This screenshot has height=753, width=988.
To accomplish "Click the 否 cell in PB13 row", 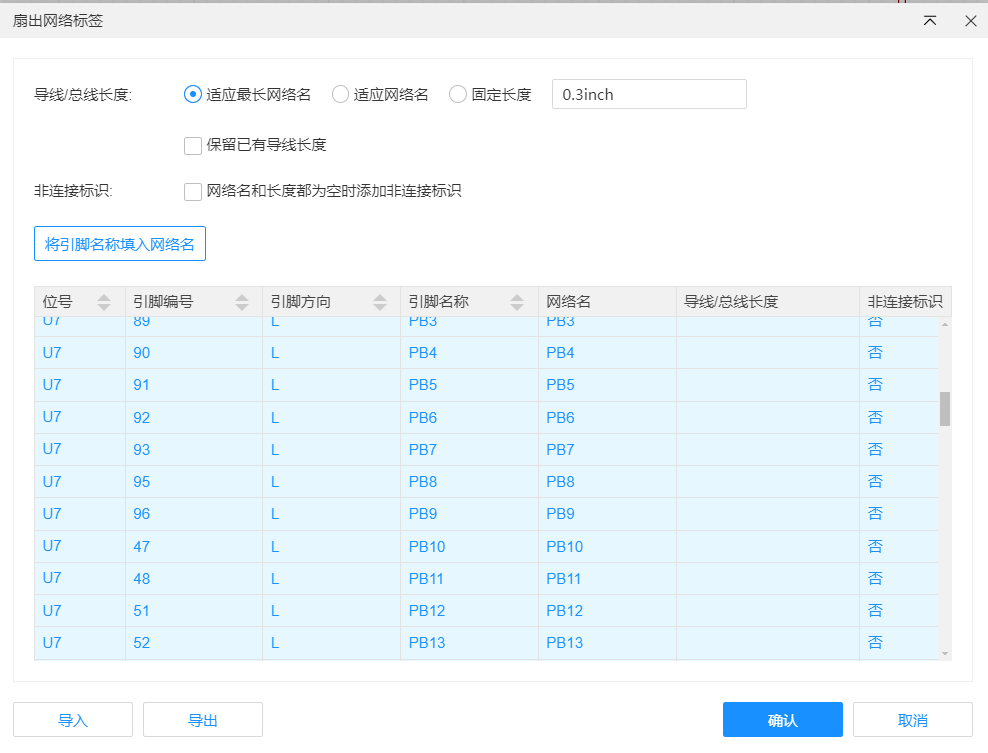I will 899,643.
